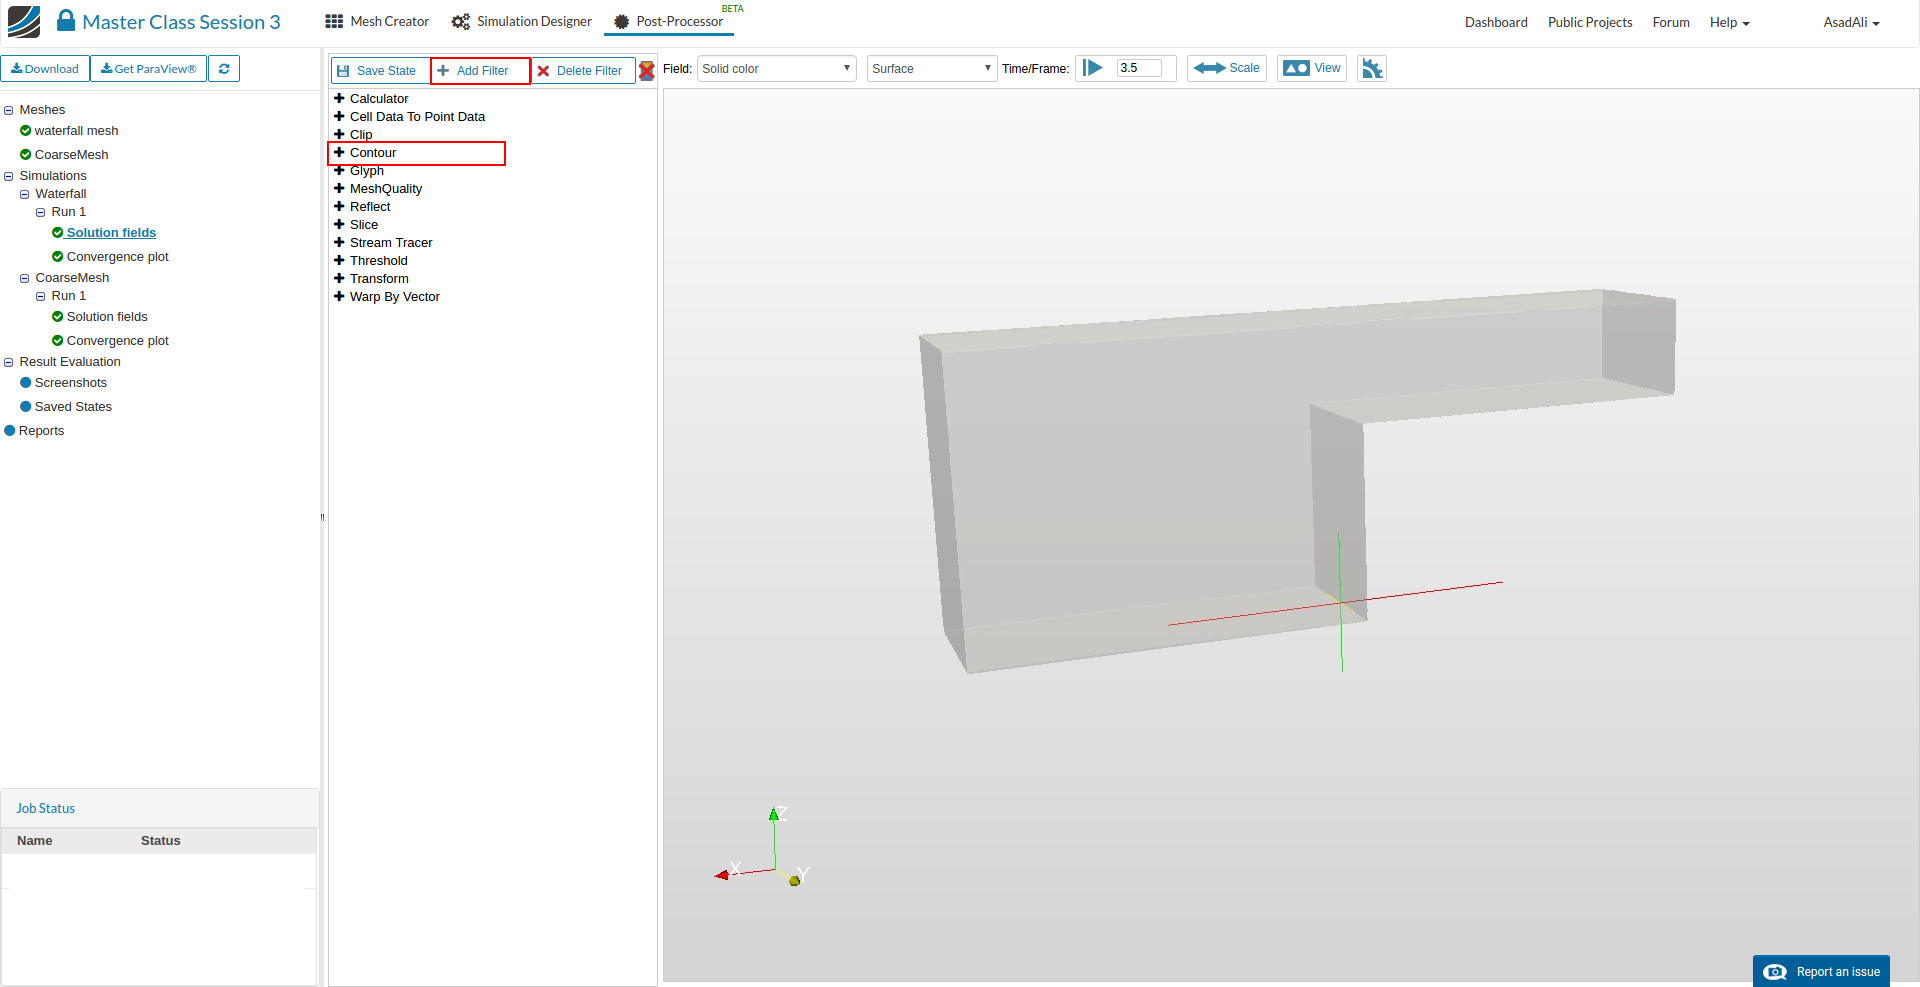This screenshot has height=987, width=1920.
Task: Click Delete Filter button
Action: click(582, 71)
